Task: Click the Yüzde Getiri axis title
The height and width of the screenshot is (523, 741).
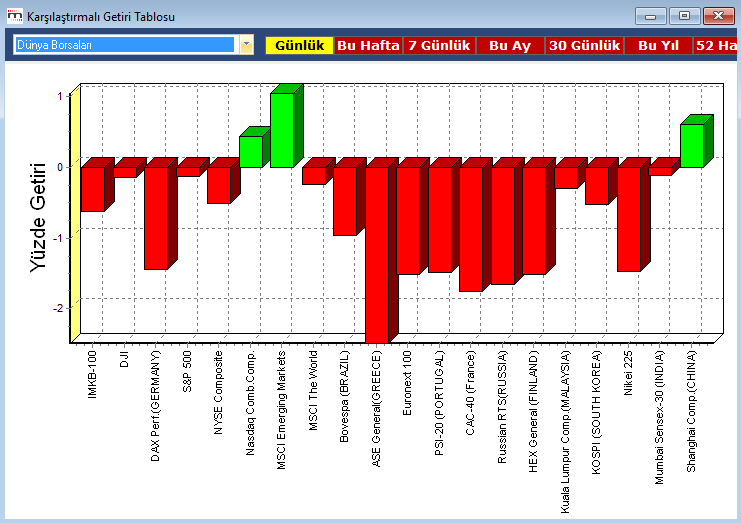Action: pyautogui.click(x=38, y=218)
